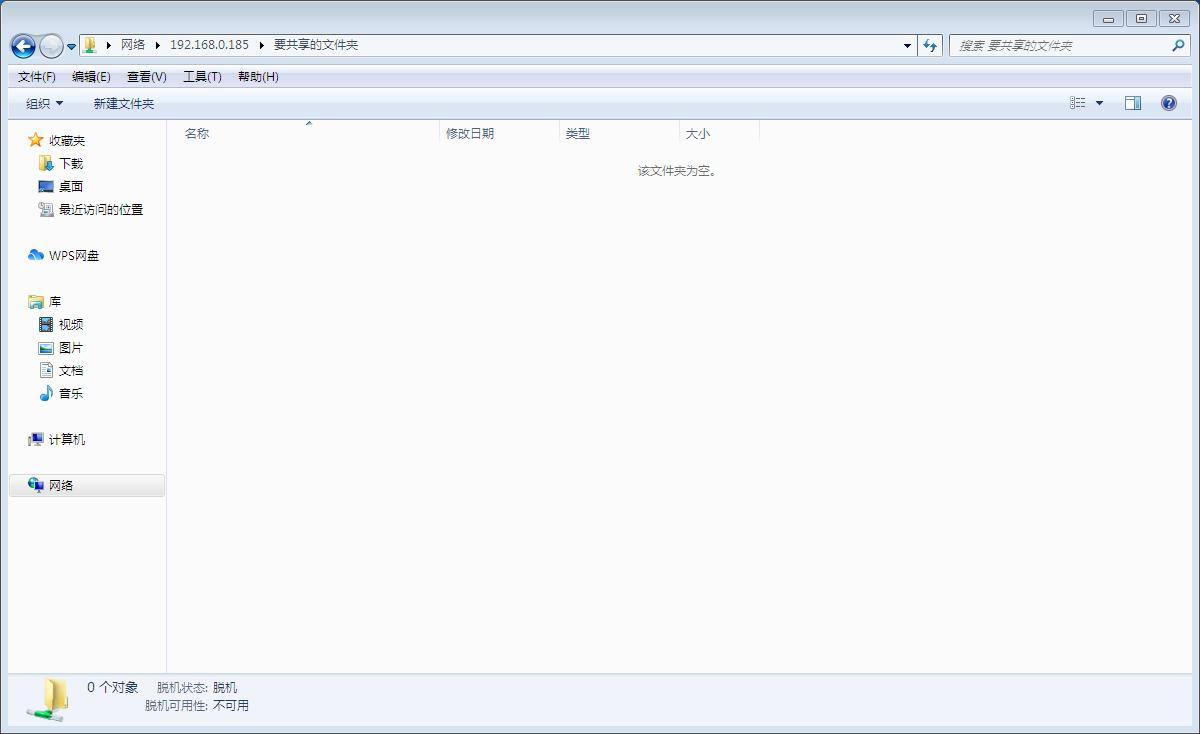
Task: Expand the address bar history dropdown
Action: (x=906, y=45)
